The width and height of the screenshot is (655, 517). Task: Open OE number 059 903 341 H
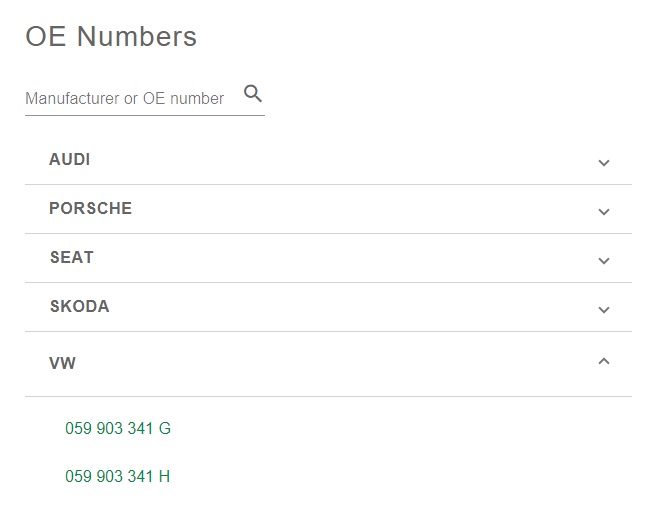coord(117,476)
